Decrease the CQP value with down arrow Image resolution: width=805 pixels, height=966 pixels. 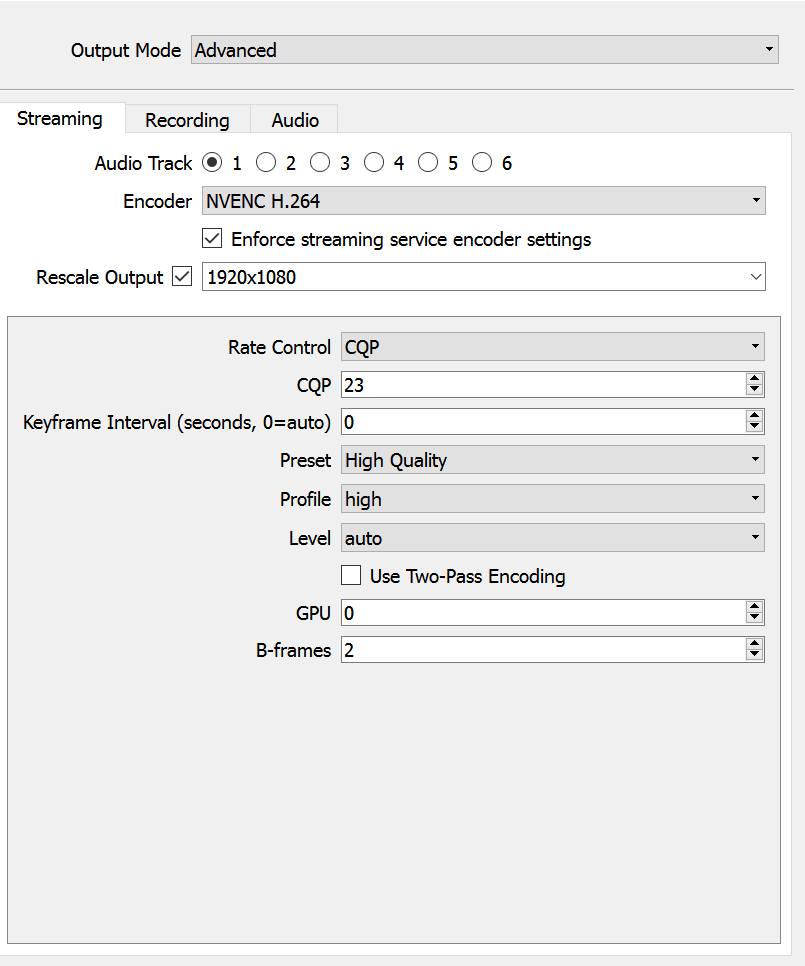(x=754, y=391)
